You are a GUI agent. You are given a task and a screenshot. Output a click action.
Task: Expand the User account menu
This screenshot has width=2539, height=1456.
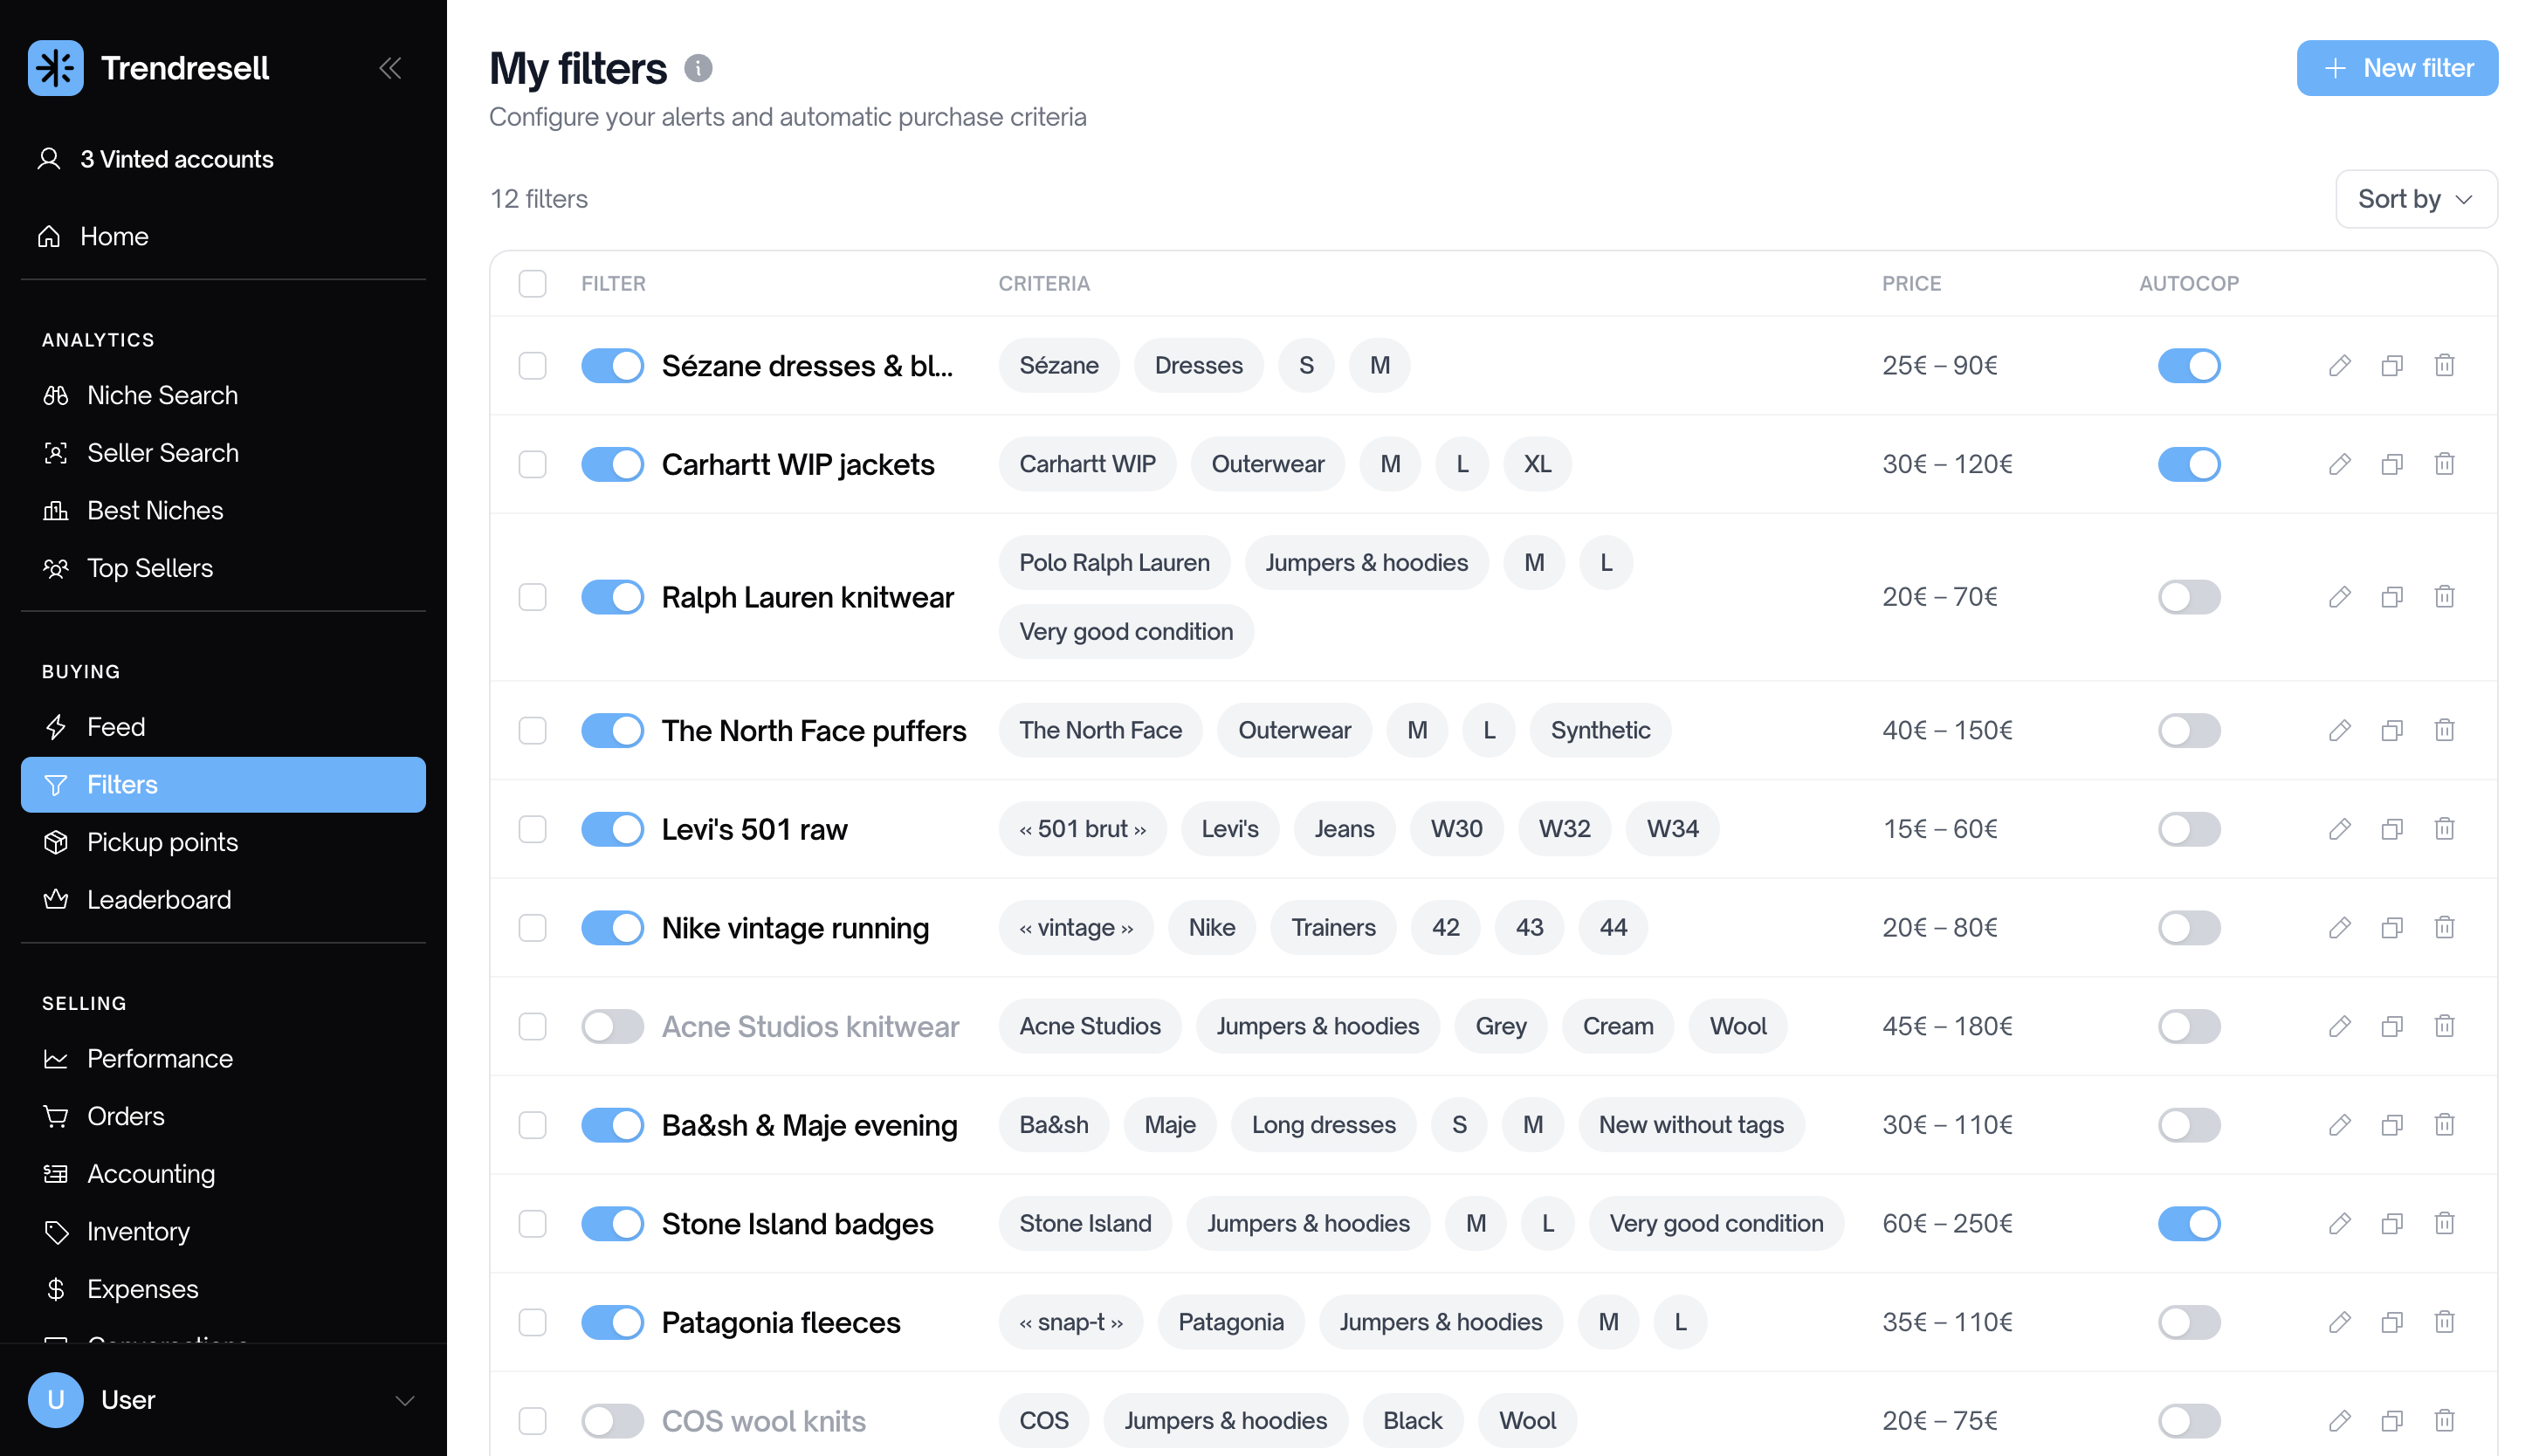[x=223, y=1400]
